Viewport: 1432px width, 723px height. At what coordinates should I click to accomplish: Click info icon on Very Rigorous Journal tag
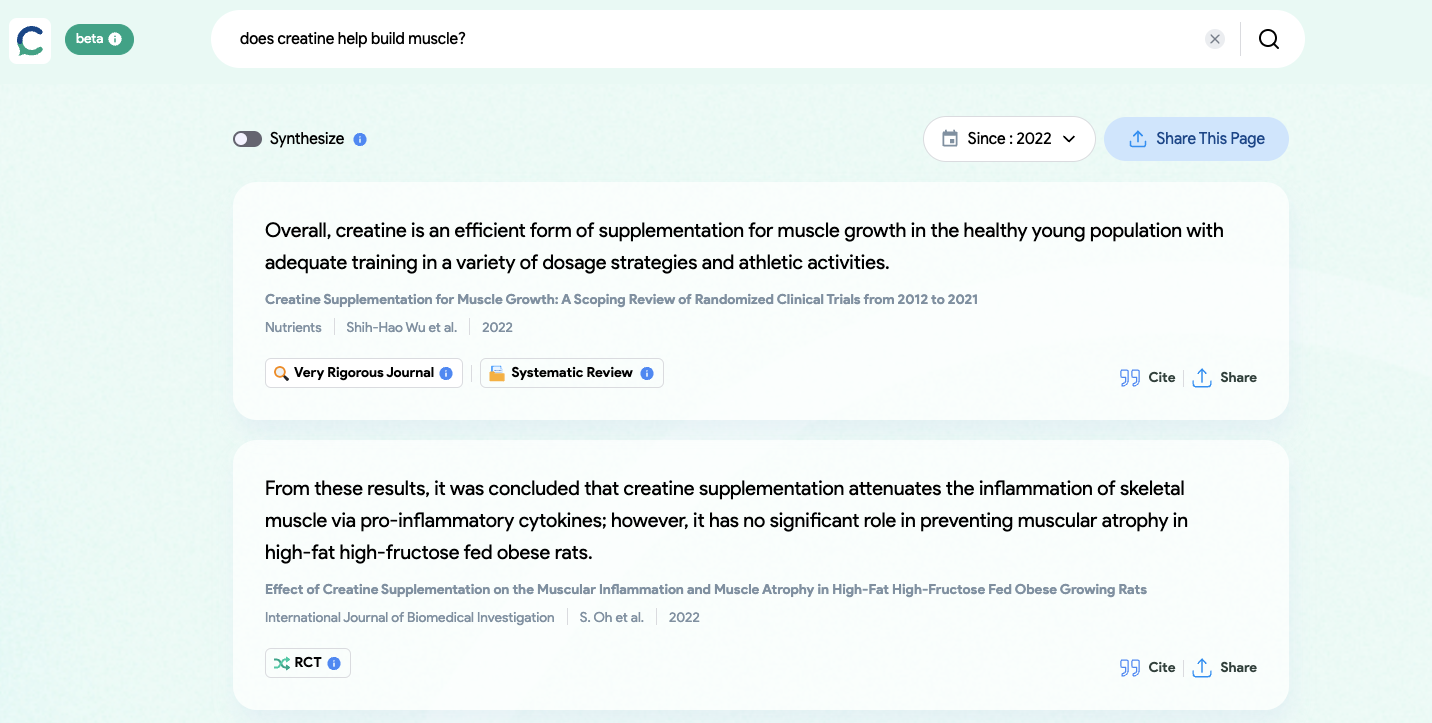point(446,373)
